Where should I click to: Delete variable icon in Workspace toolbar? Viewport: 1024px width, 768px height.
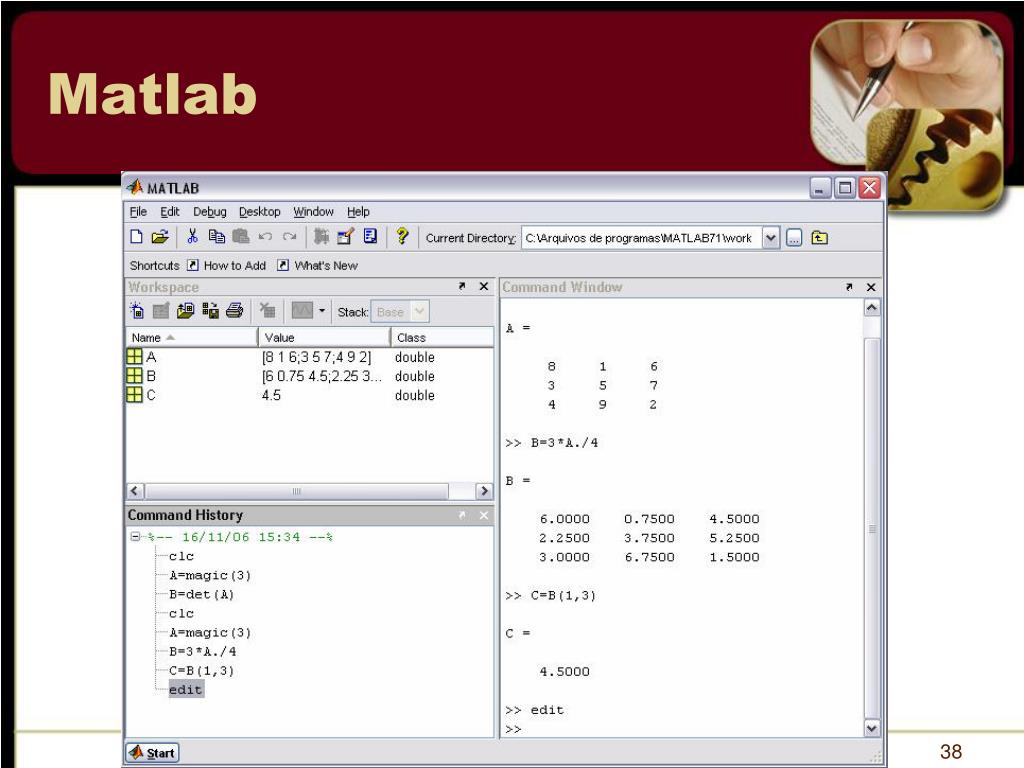click(267, 311)
